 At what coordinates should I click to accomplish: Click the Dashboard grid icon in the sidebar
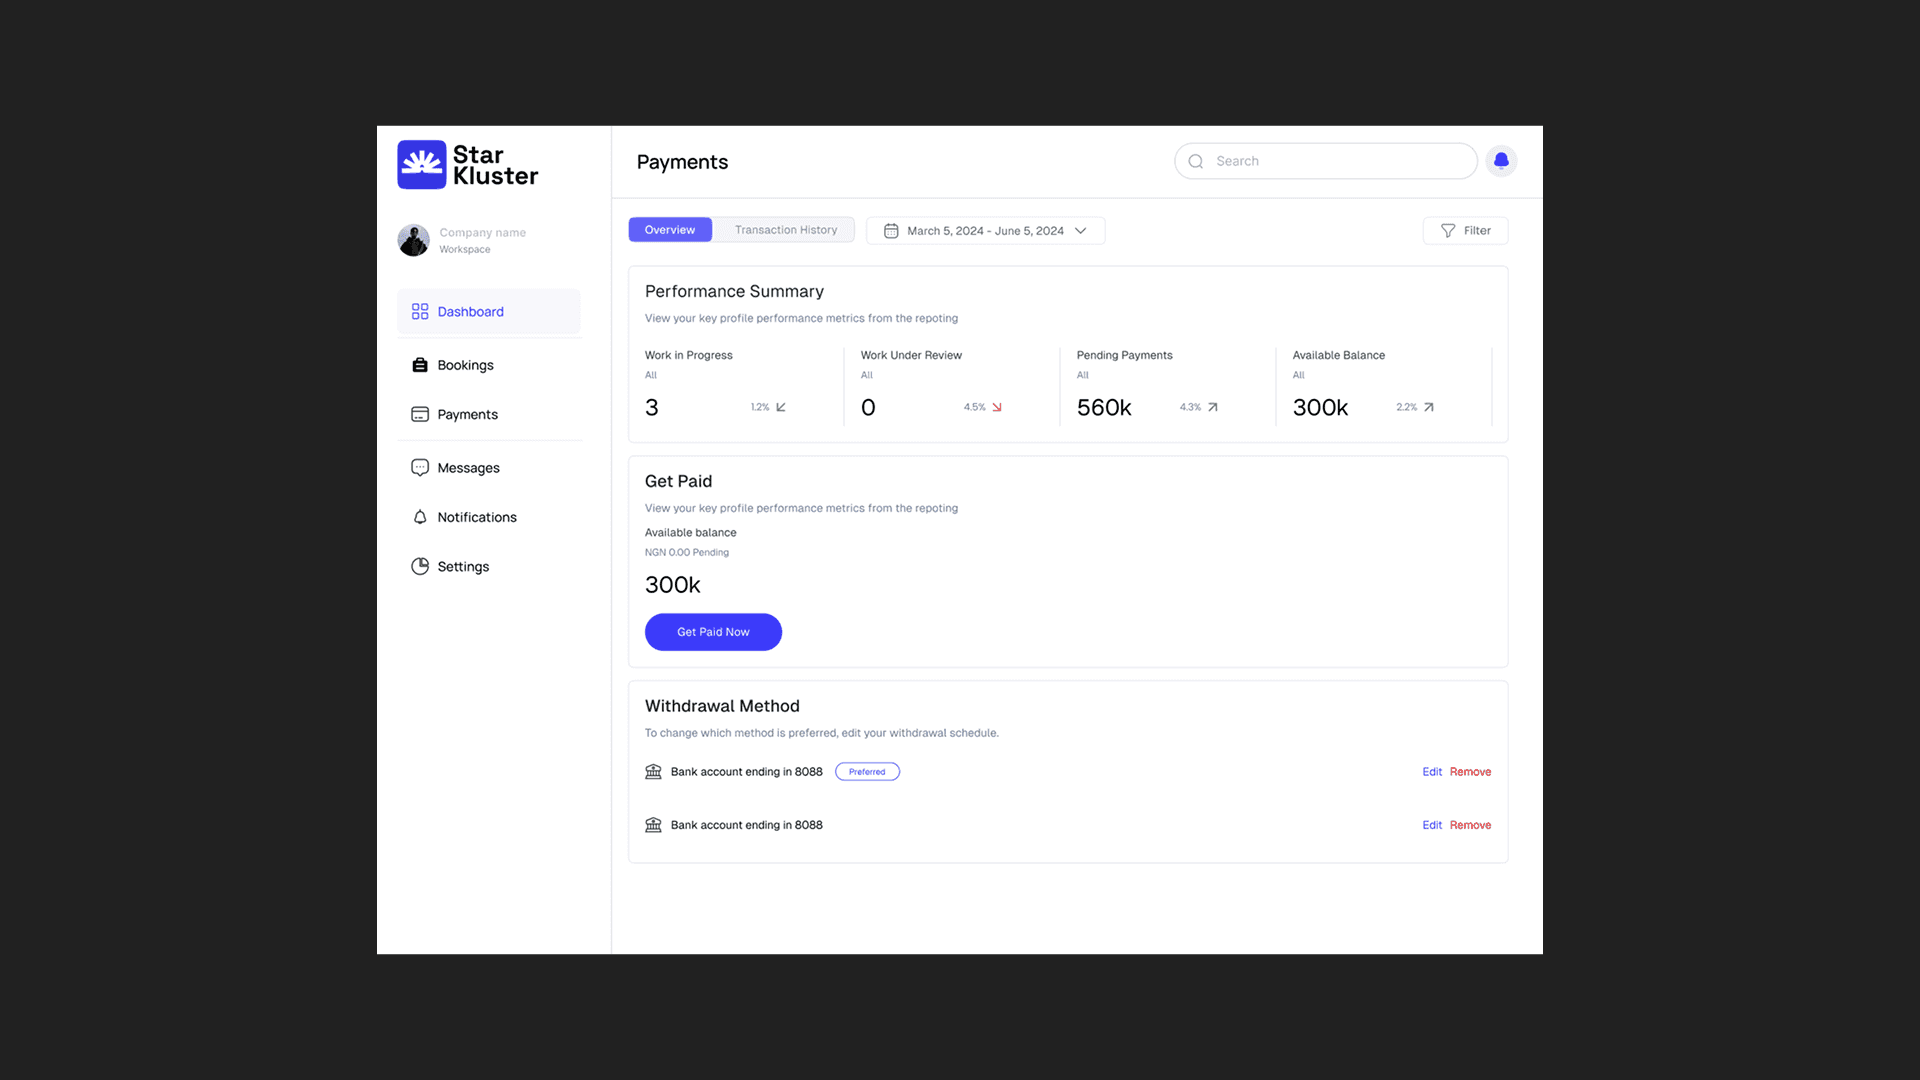(x=420, y=312)
